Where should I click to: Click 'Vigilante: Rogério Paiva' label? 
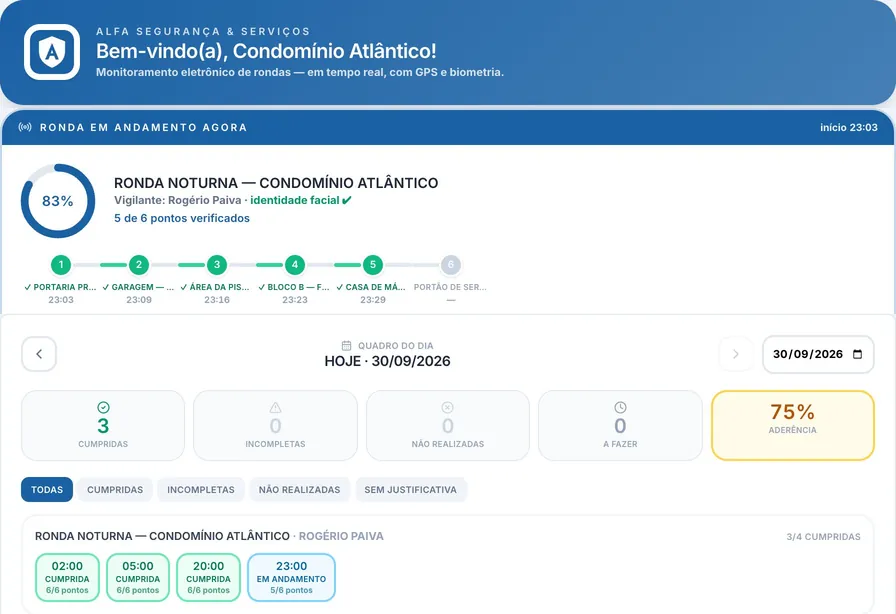tap(178, 200)
